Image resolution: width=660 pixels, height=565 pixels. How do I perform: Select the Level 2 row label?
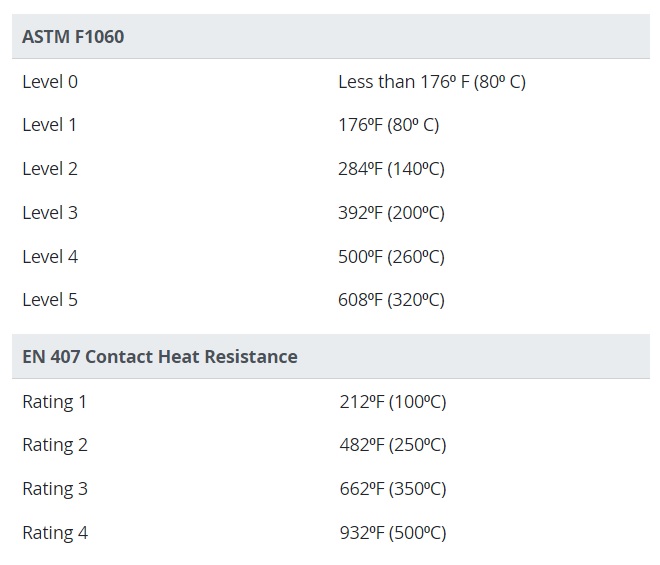tap(50, 169)
